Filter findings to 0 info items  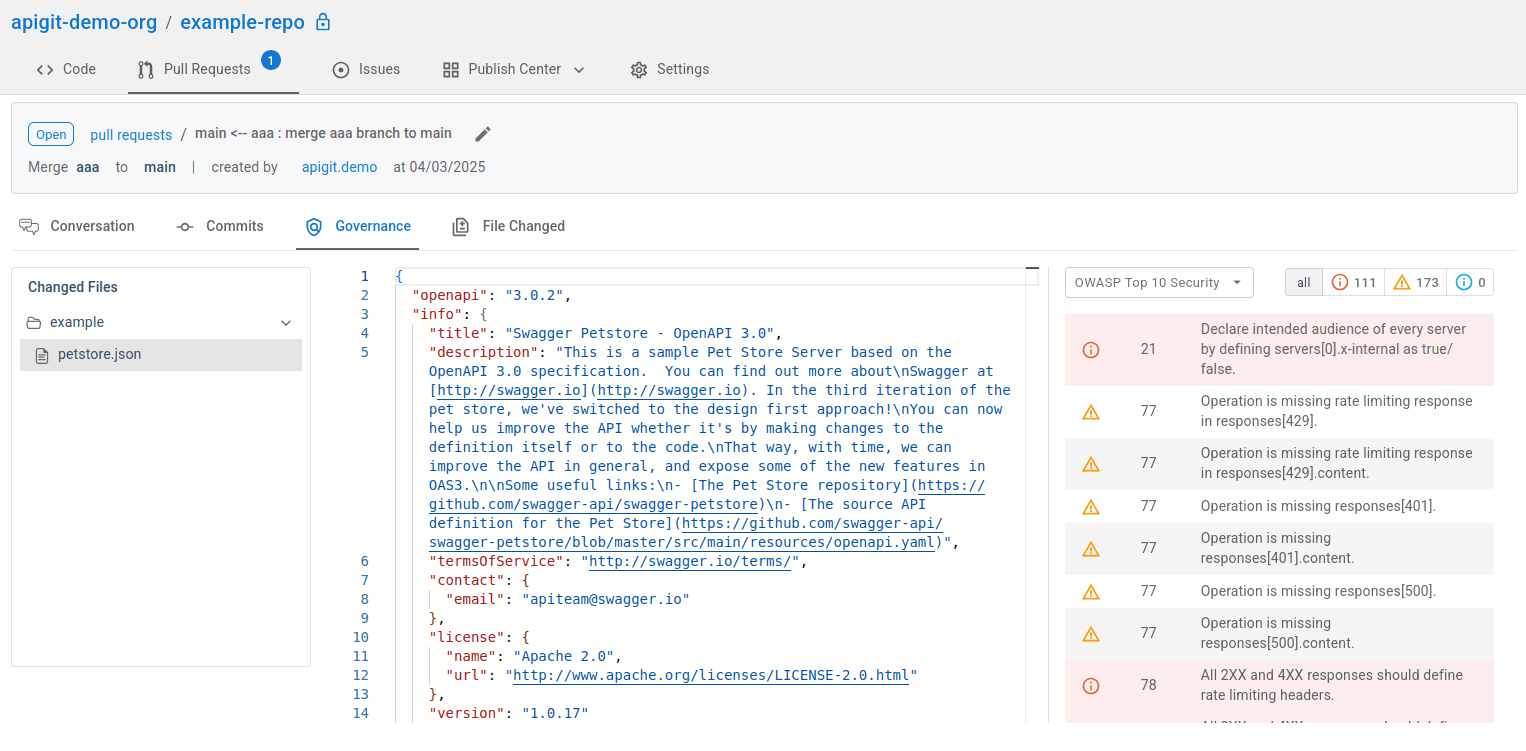click(x=1471, y=283)
